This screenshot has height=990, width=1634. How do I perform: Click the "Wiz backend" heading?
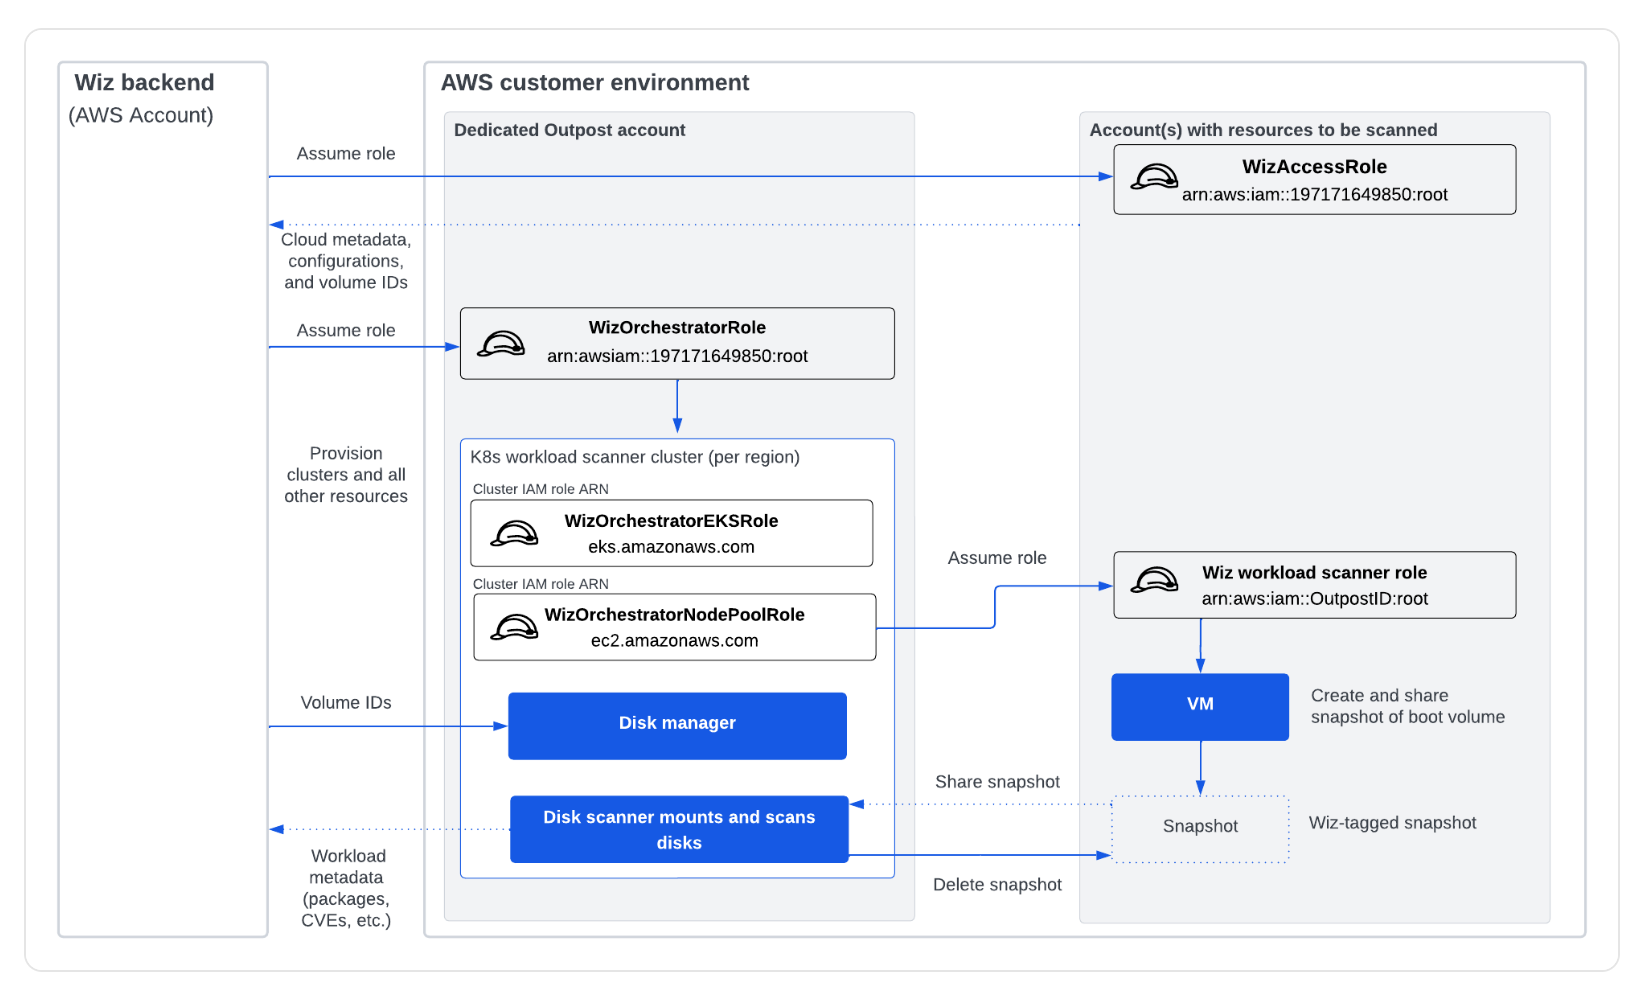point(144,82)
